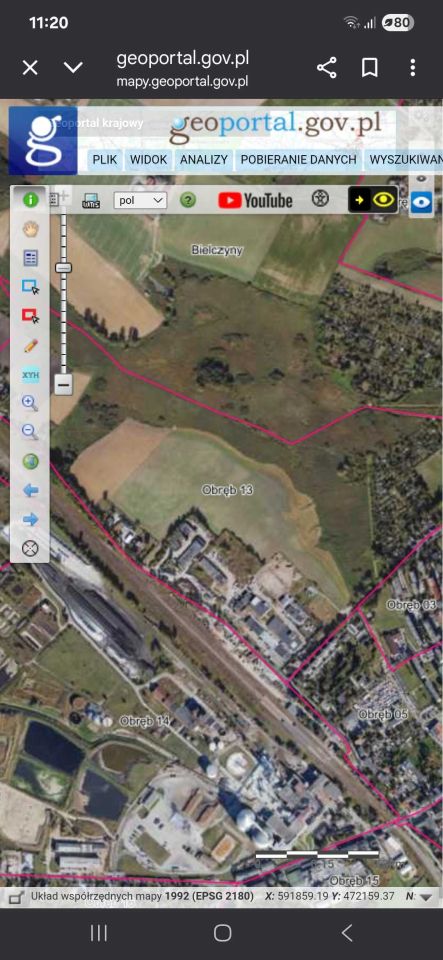Open the POBIERANIE DANYCH menu
The width and height of the screenshot is (443, 960).
298,160
